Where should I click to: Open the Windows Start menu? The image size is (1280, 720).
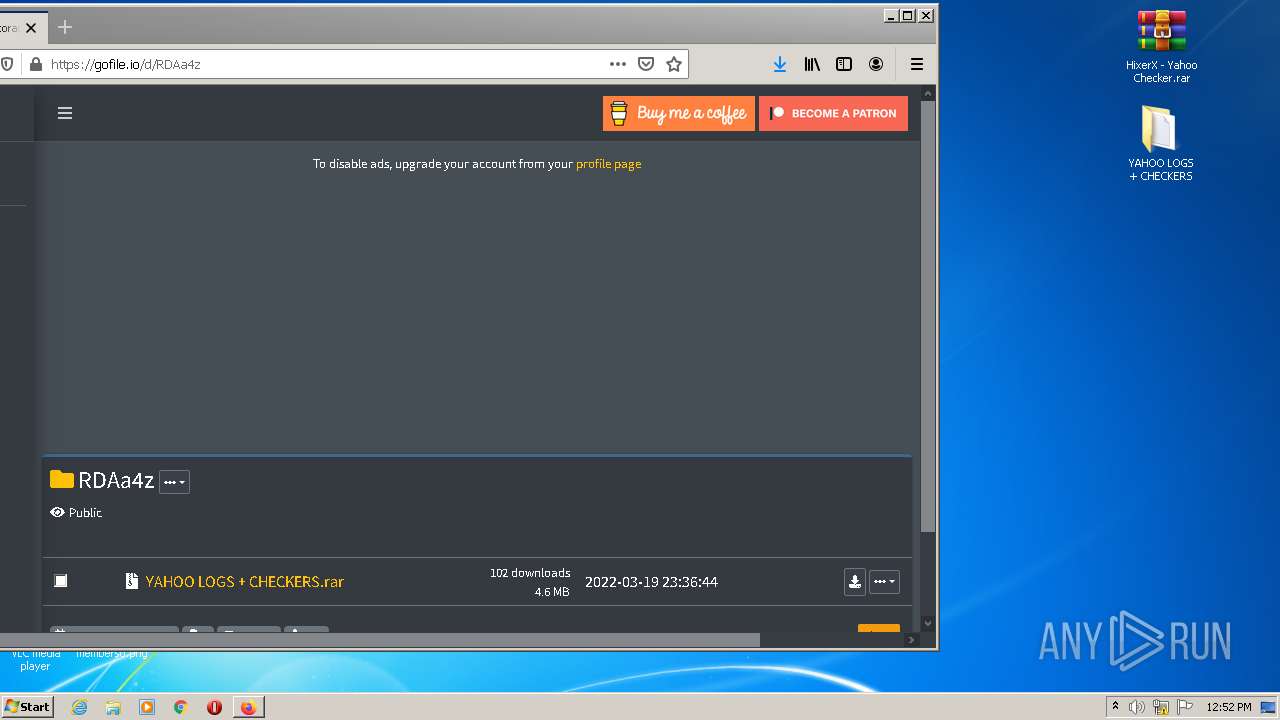28,707
